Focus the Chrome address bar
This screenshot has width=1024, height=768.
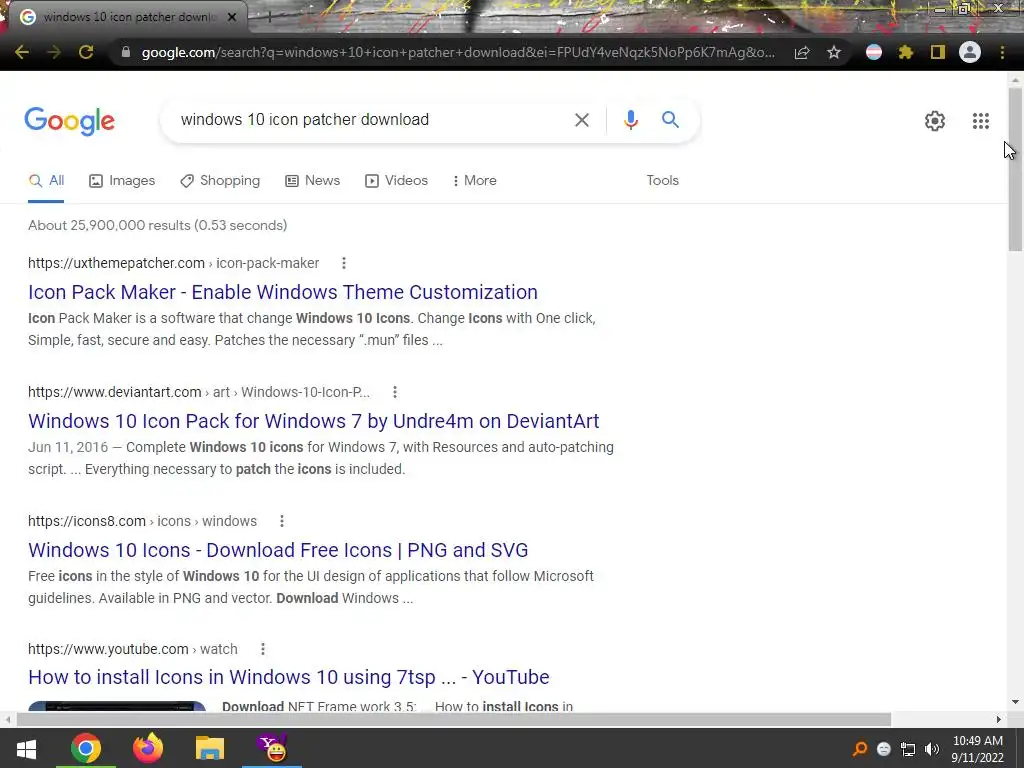coord(457,52)
